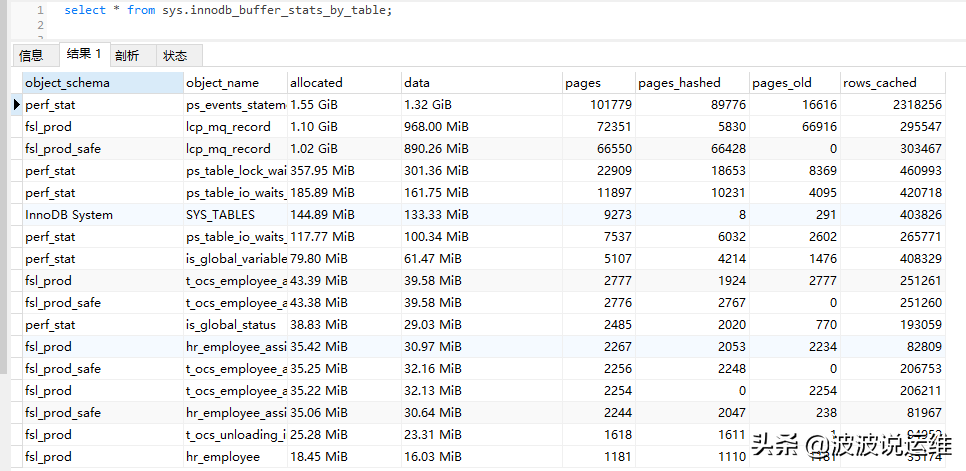Image resolution: width=966 pixels, height=471 pixels.
Task: Select the 'lcp_mq_record' cell in fsl_prod row
Action: pyautogui.click(x=235, y=127)
